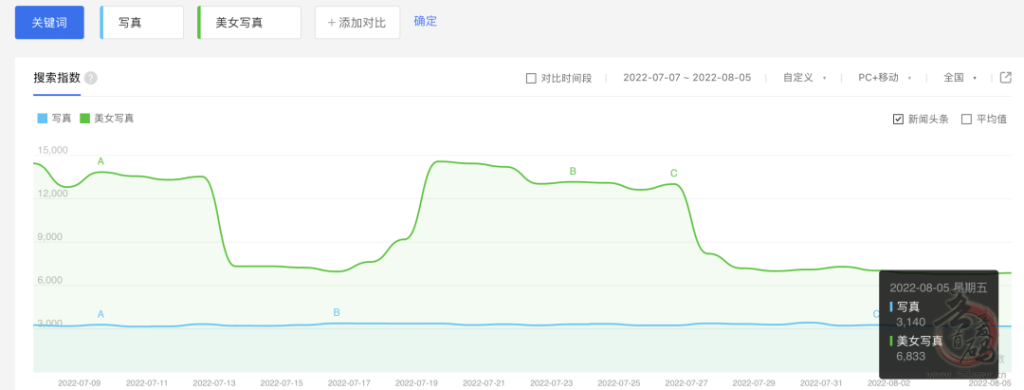This screenshot has height=390, width=1024.
Task: Click the 添加对比 button
Action: pyautogui.click(x=357, y=23)
